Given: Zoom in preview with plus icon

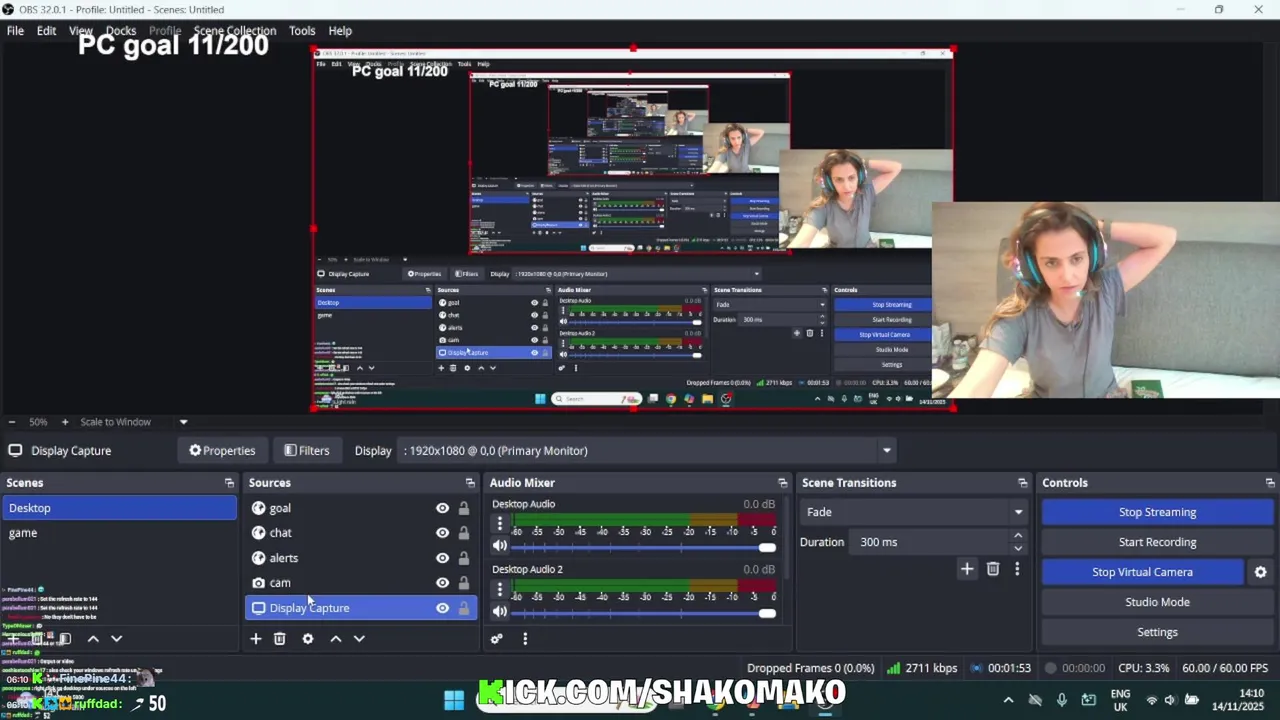Looking at the screenshot, I should 65,422.
